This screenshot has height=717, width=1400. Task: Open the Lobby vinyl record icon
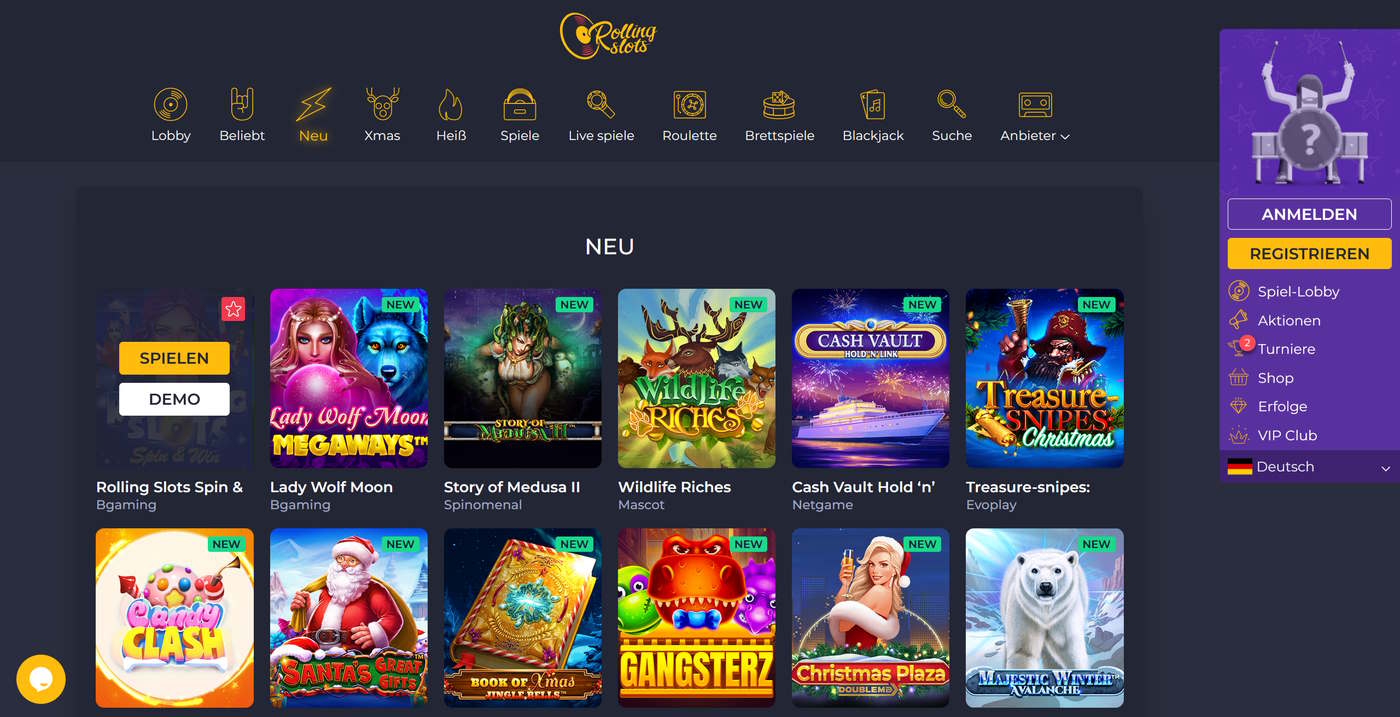[x=170, y=105]
